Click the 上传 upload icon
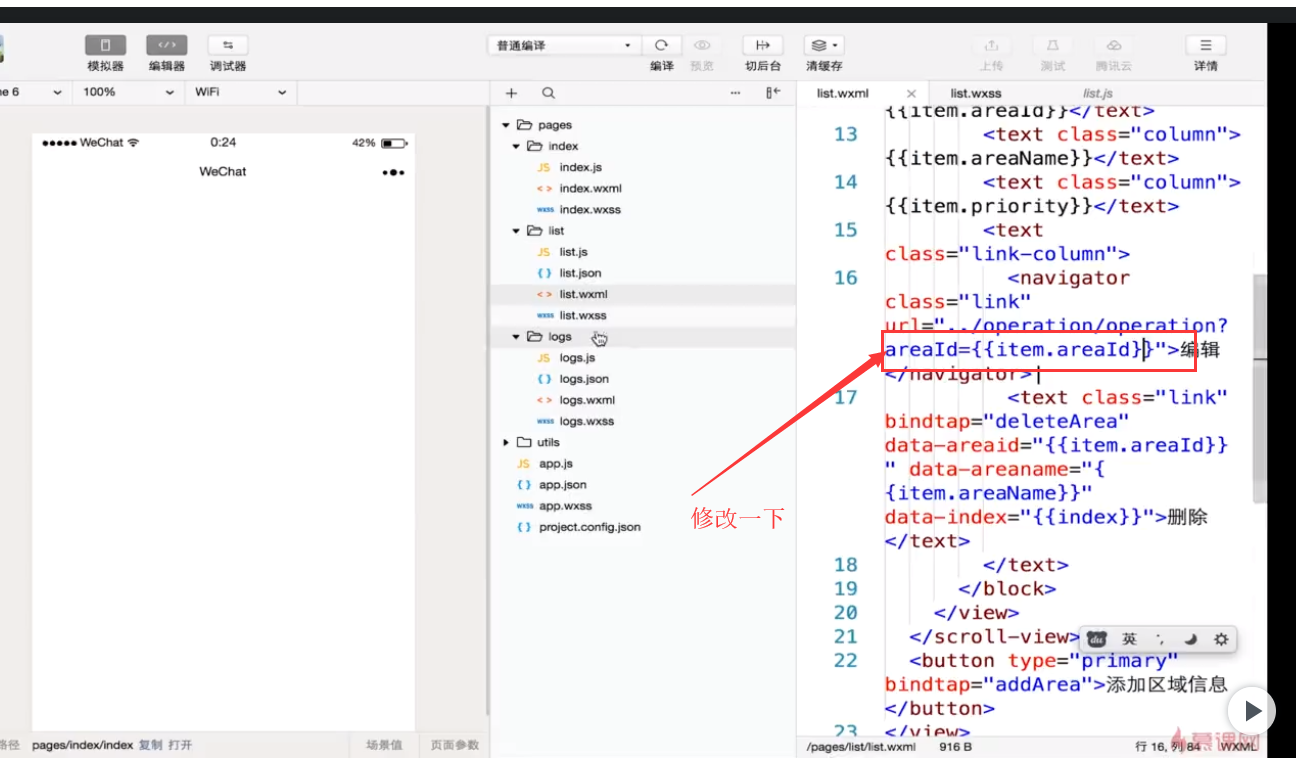The image size is (1296, 758). click(991, 45)
